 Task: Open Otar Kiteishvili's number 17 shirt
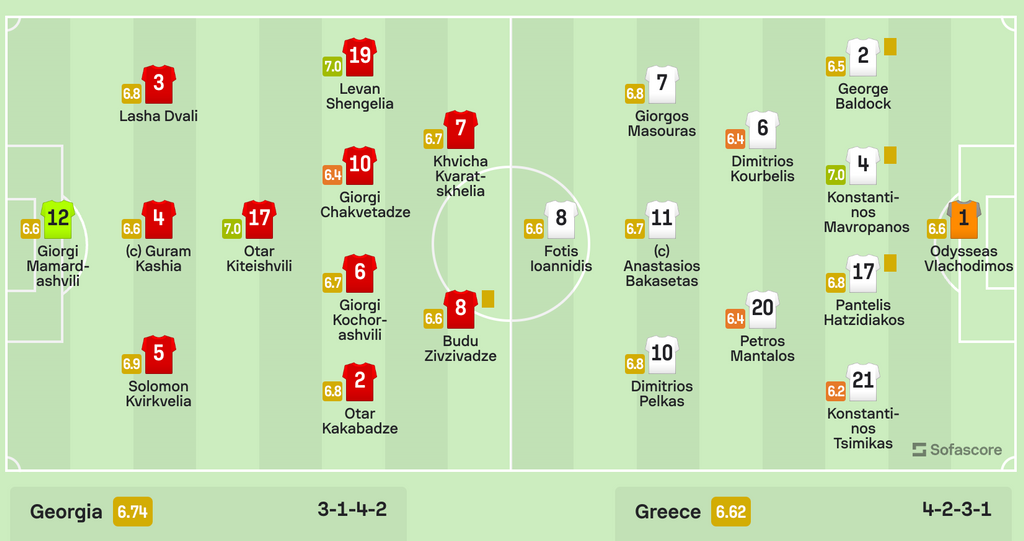pyautogui.click(x=259, y=219)
